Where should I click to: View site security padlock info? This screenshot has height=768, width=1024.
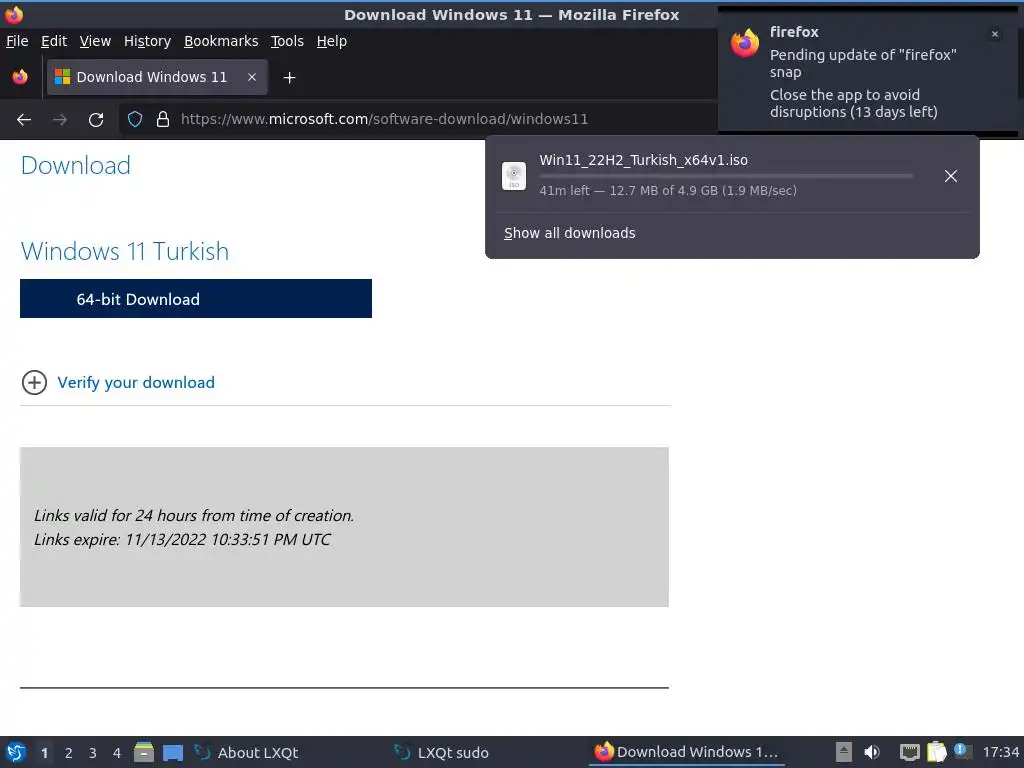point(163,120)
